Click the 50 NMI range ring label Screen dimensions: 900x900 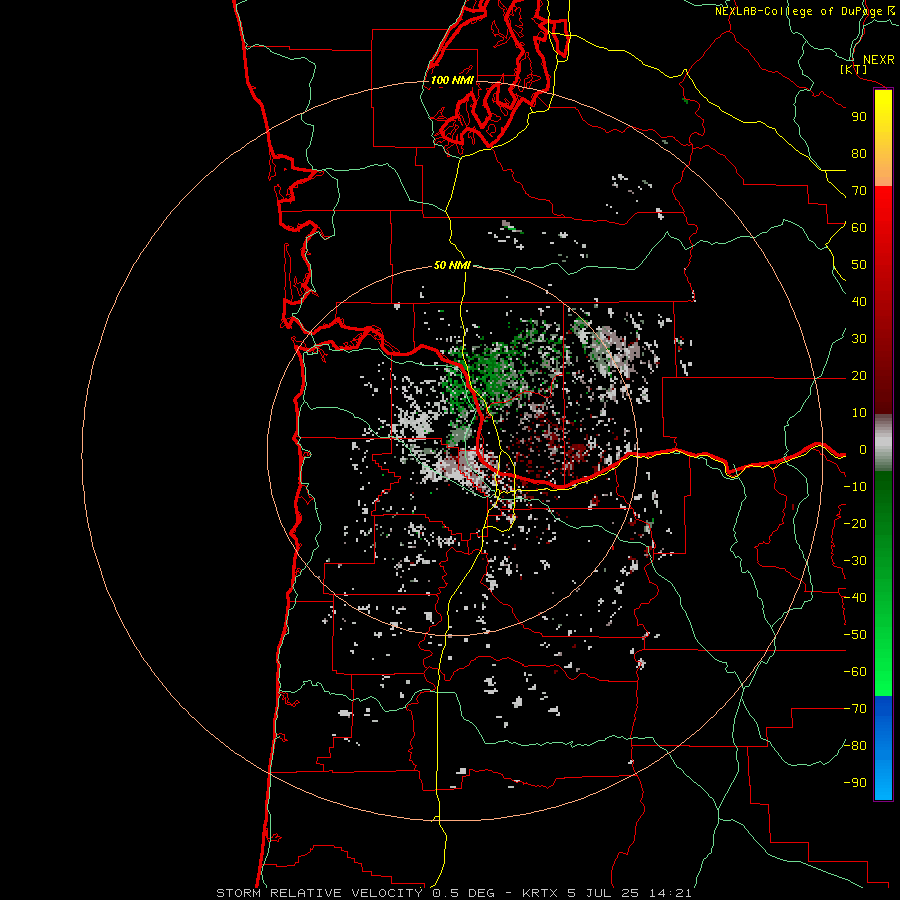[x=452, y=265]
